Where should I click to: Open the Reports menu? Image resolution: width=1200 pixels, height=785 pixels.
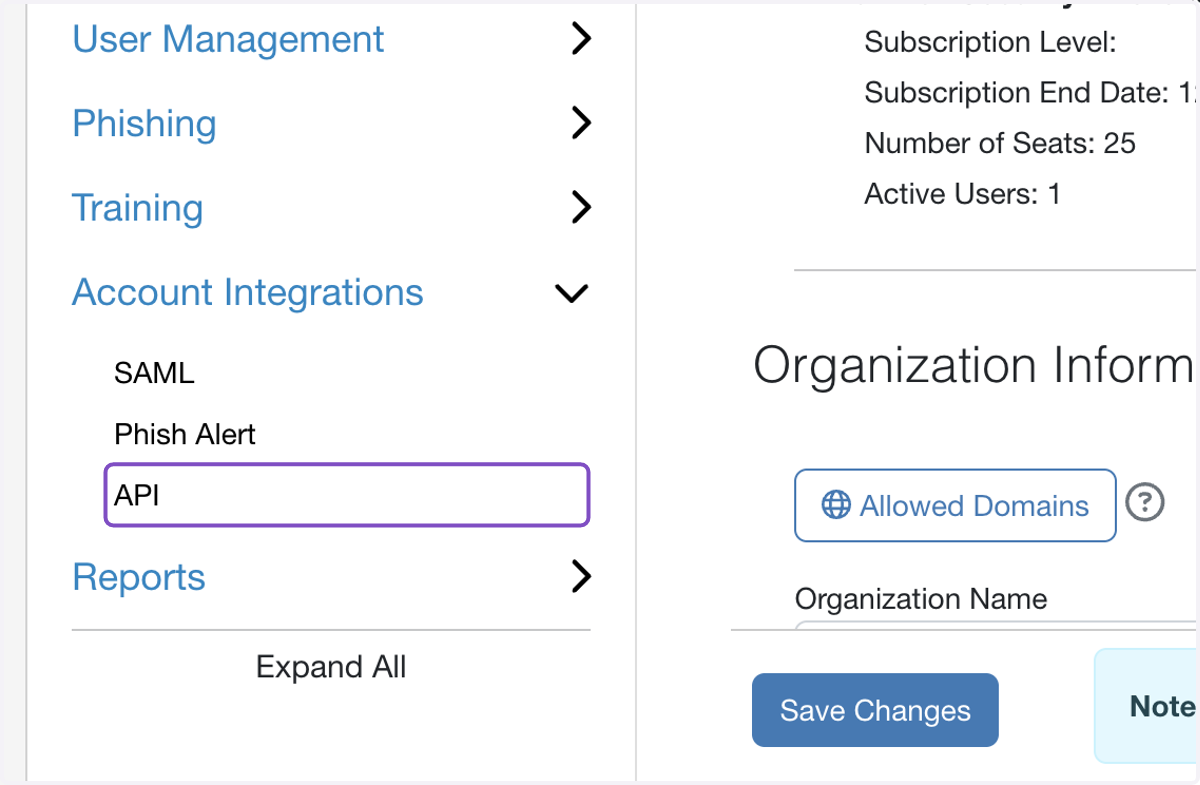click(x=139, y=577)
